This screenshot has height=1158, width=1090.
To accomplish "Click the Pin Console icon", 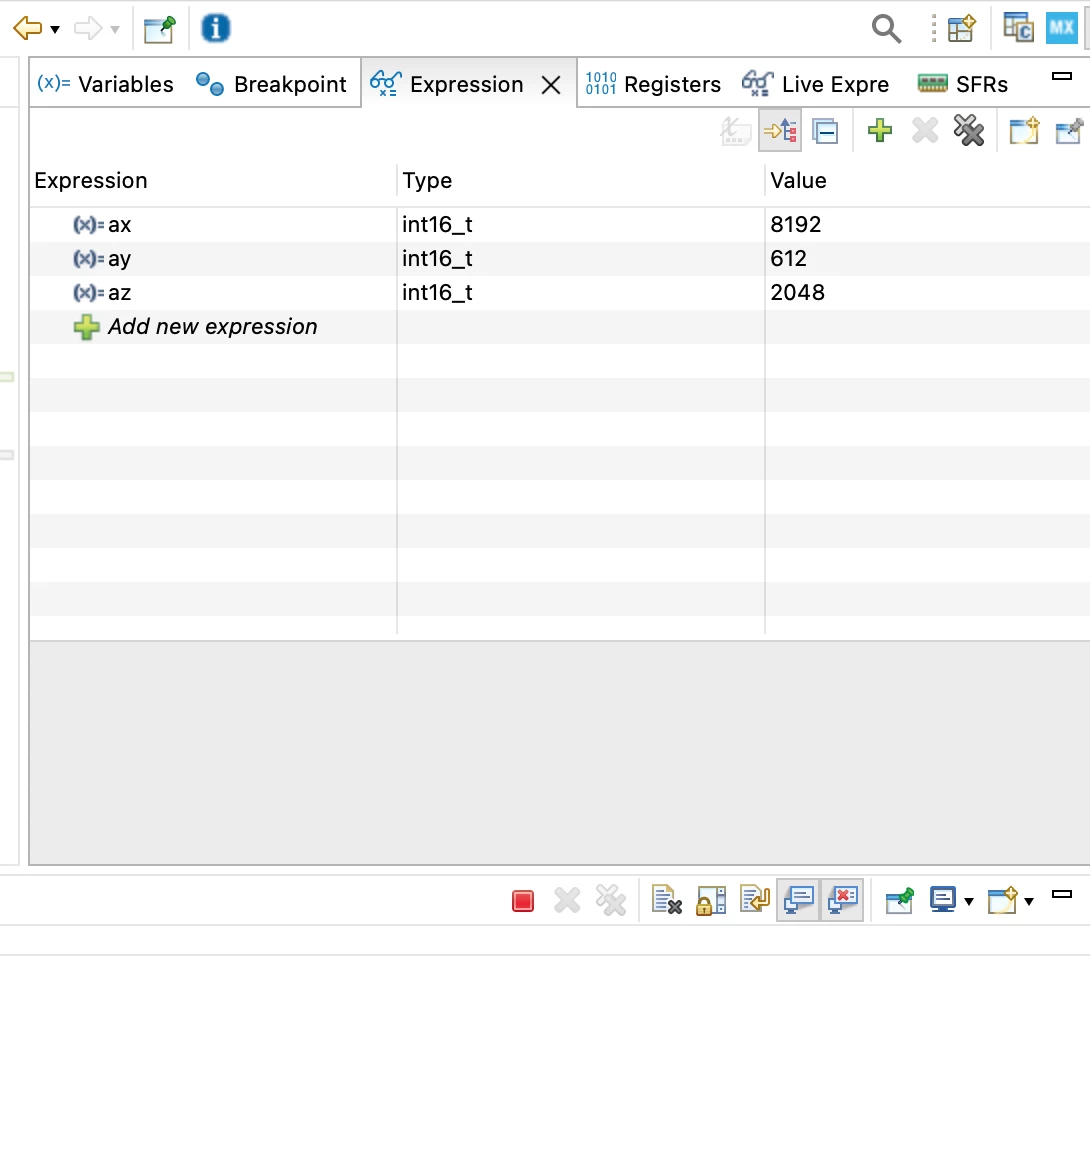I will pyautogui.click(x=899, y=900).
